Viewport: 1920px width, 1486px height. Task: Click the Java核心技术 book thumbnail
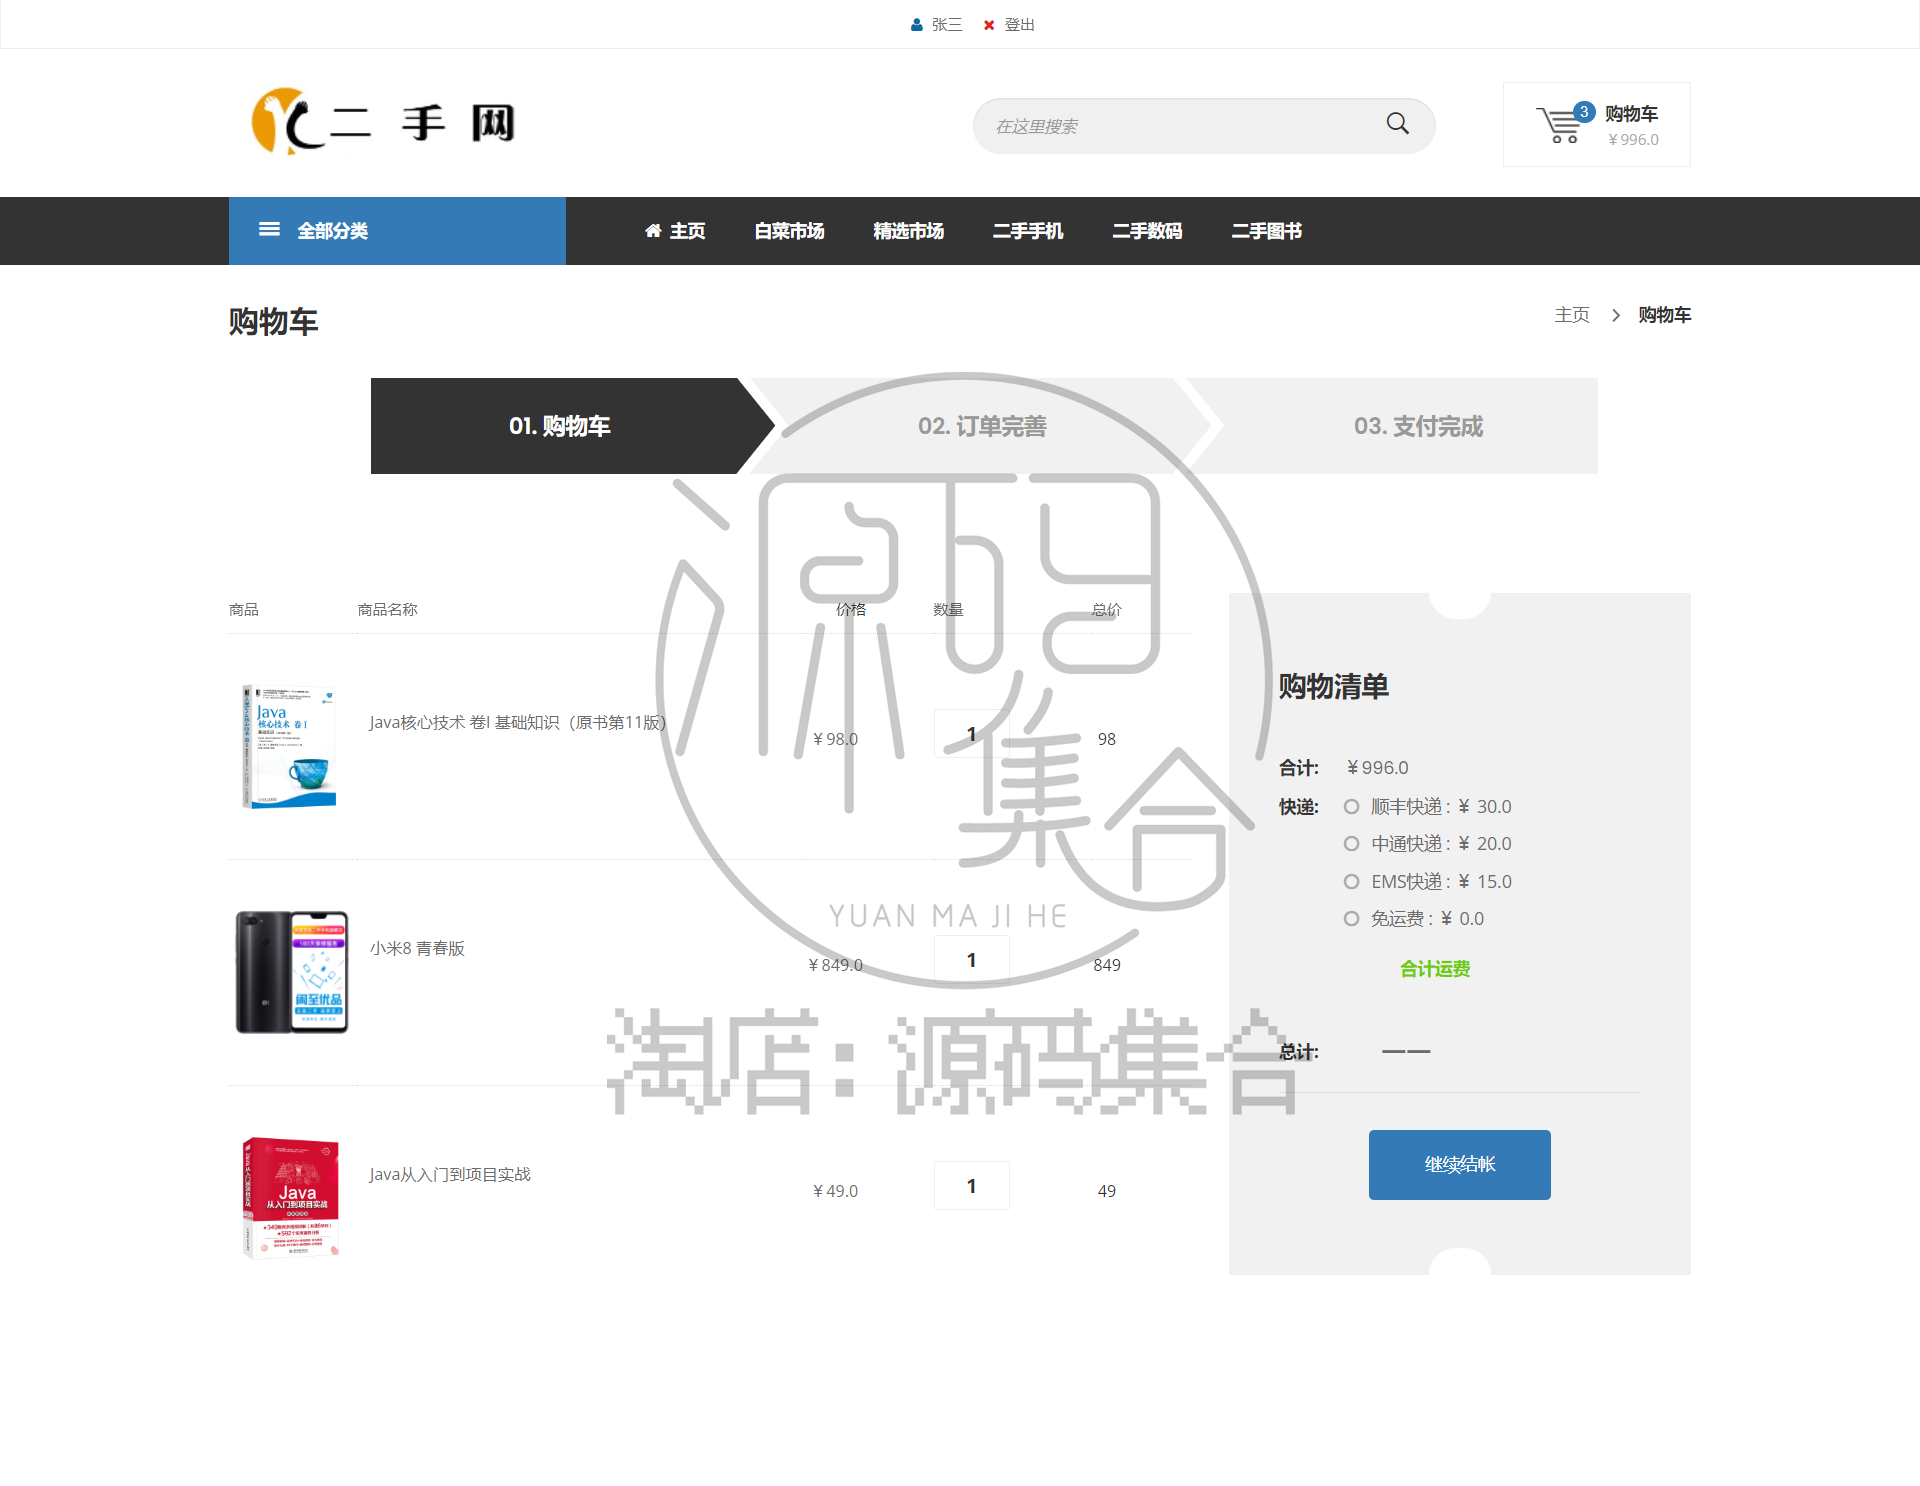click(x=289, y=746)
